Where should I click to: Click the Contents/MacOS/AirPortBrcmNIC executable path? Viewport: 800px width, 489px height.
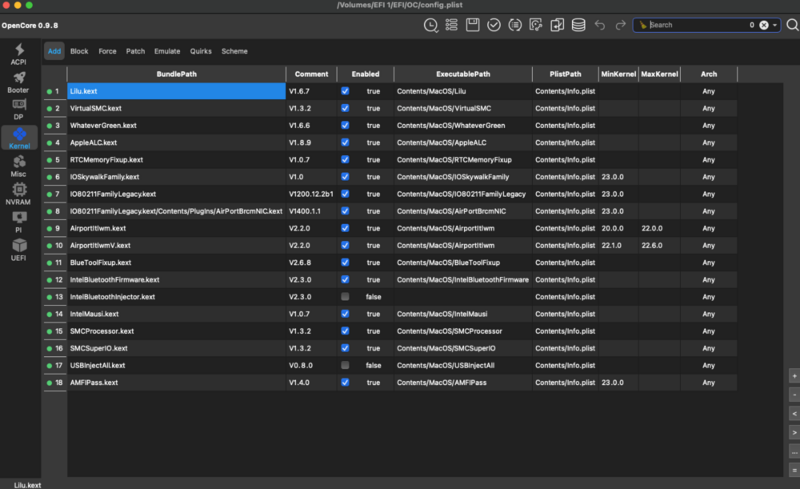tap(463, 211)
